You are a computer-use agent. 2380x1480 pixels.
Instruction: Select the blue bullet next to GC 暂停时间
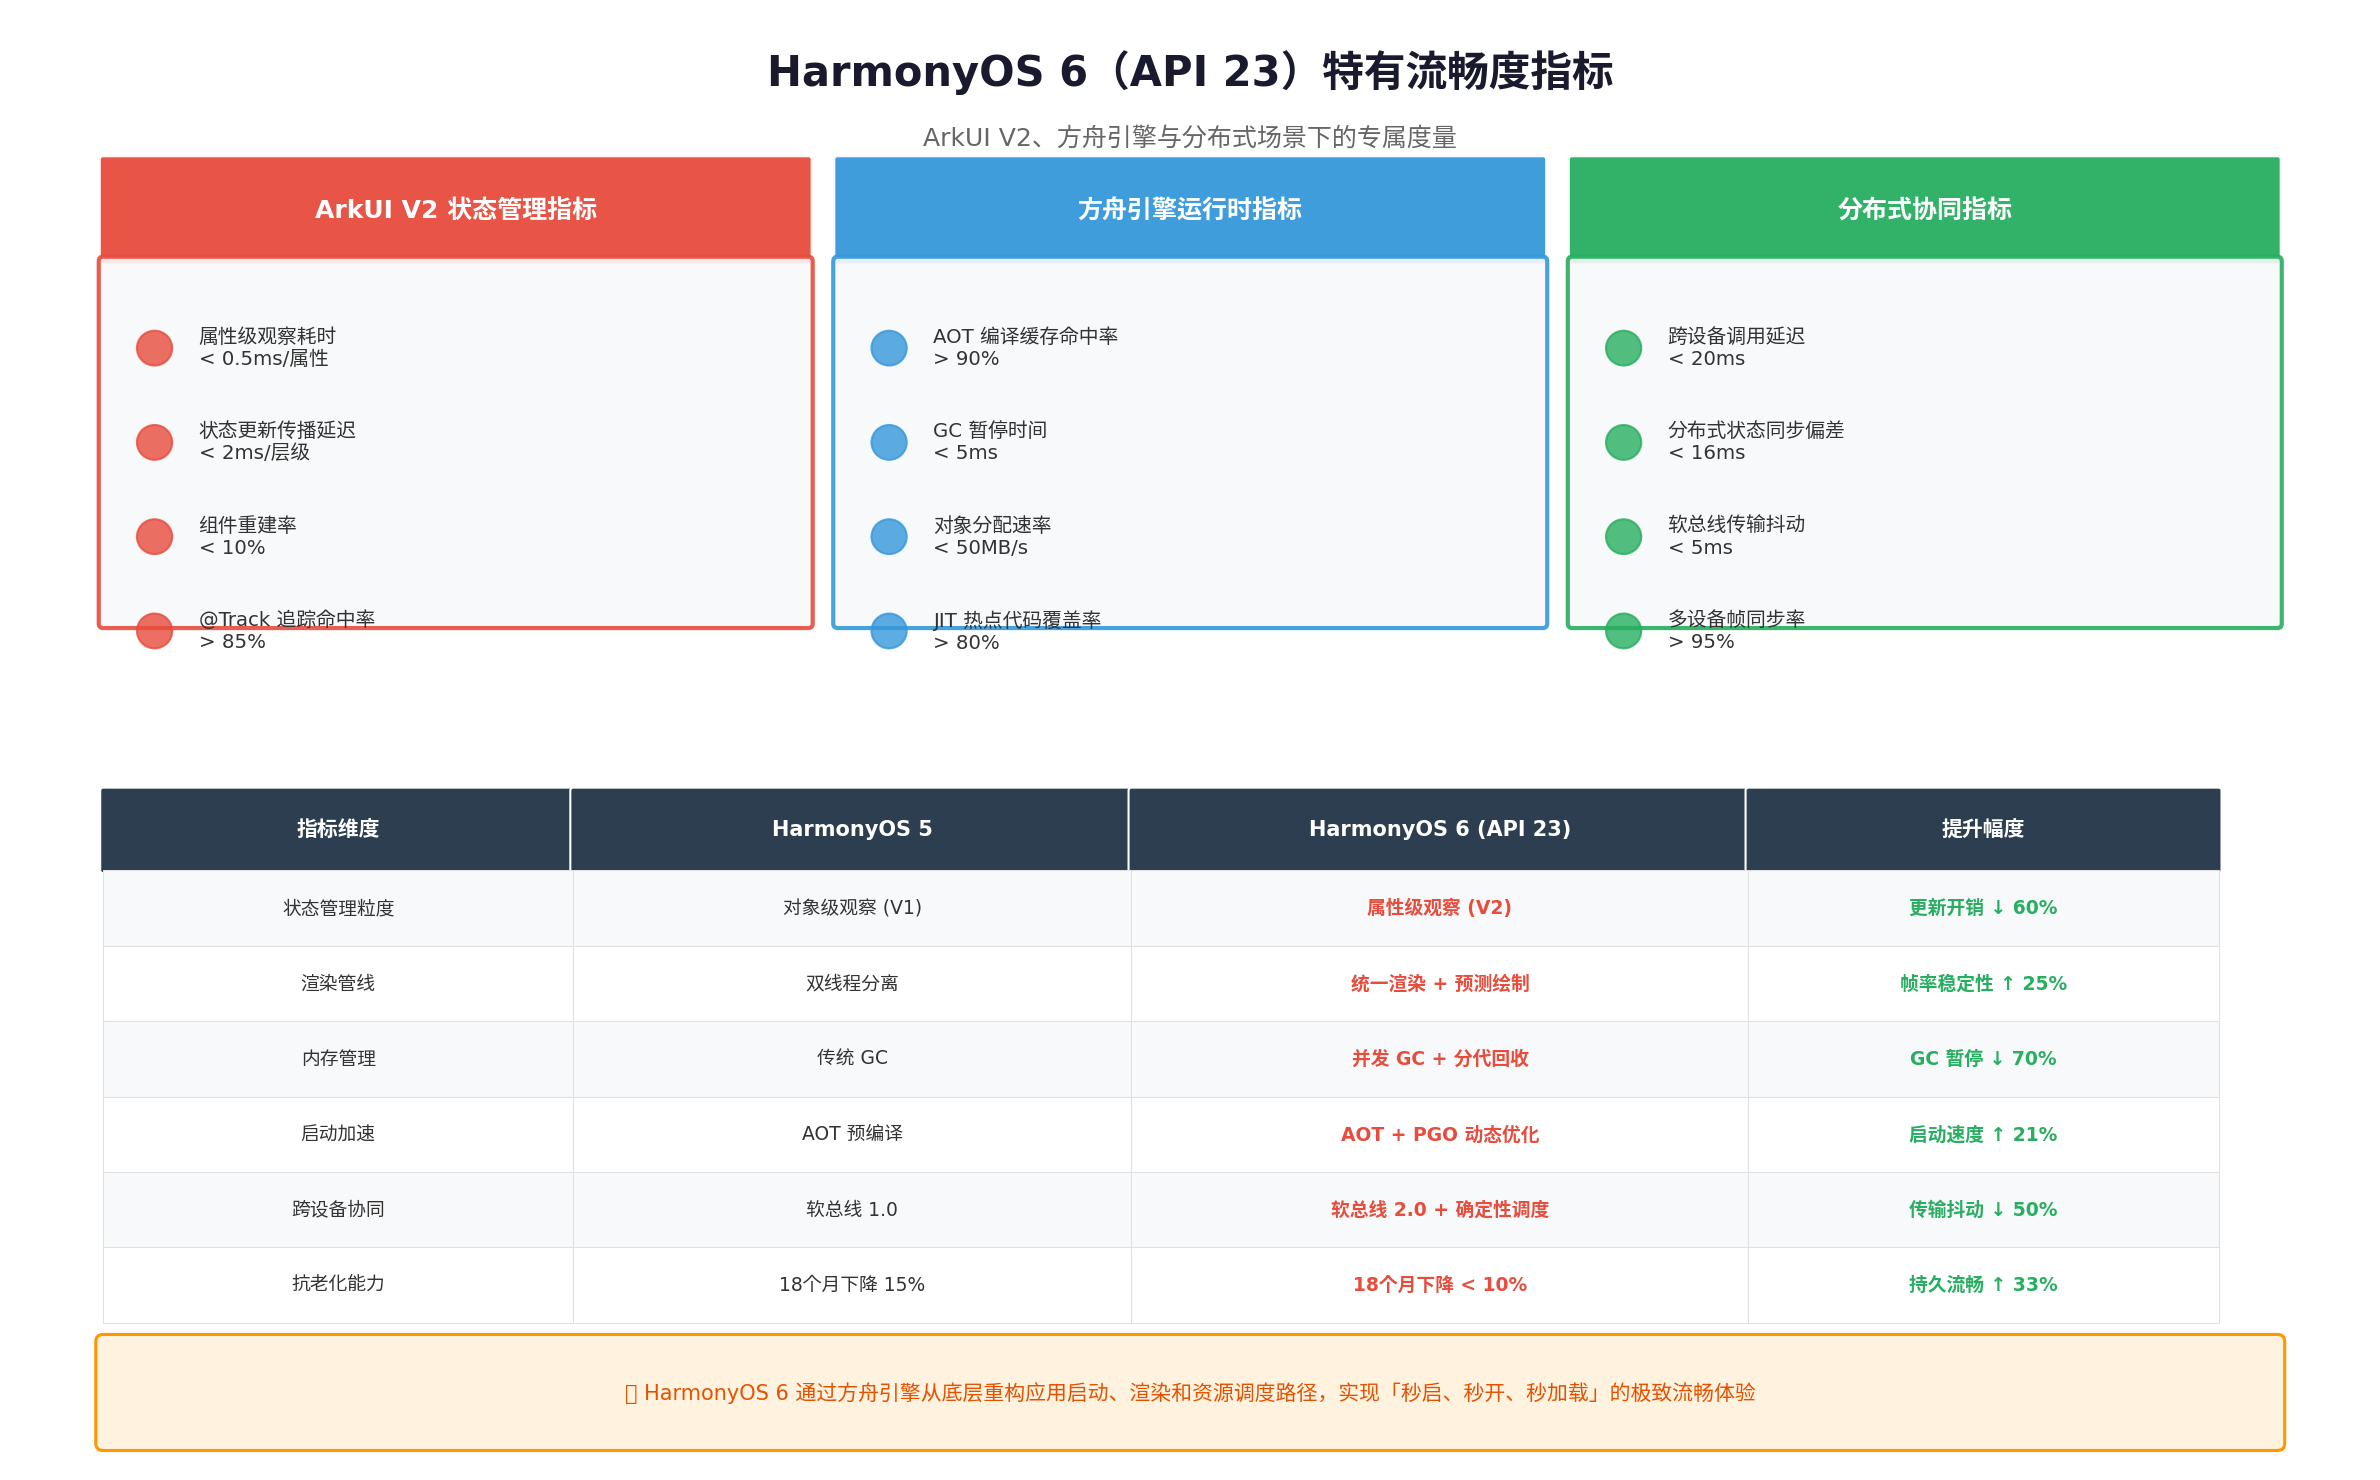(889, 442)
